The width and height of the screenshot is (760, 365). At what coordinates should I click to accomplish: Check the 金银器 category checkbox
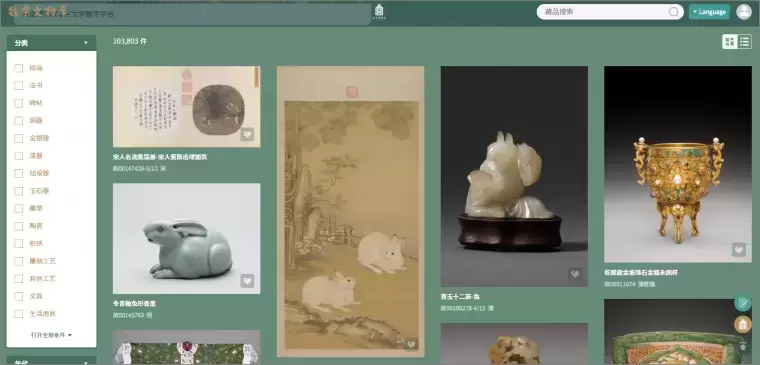click(18, 139)
